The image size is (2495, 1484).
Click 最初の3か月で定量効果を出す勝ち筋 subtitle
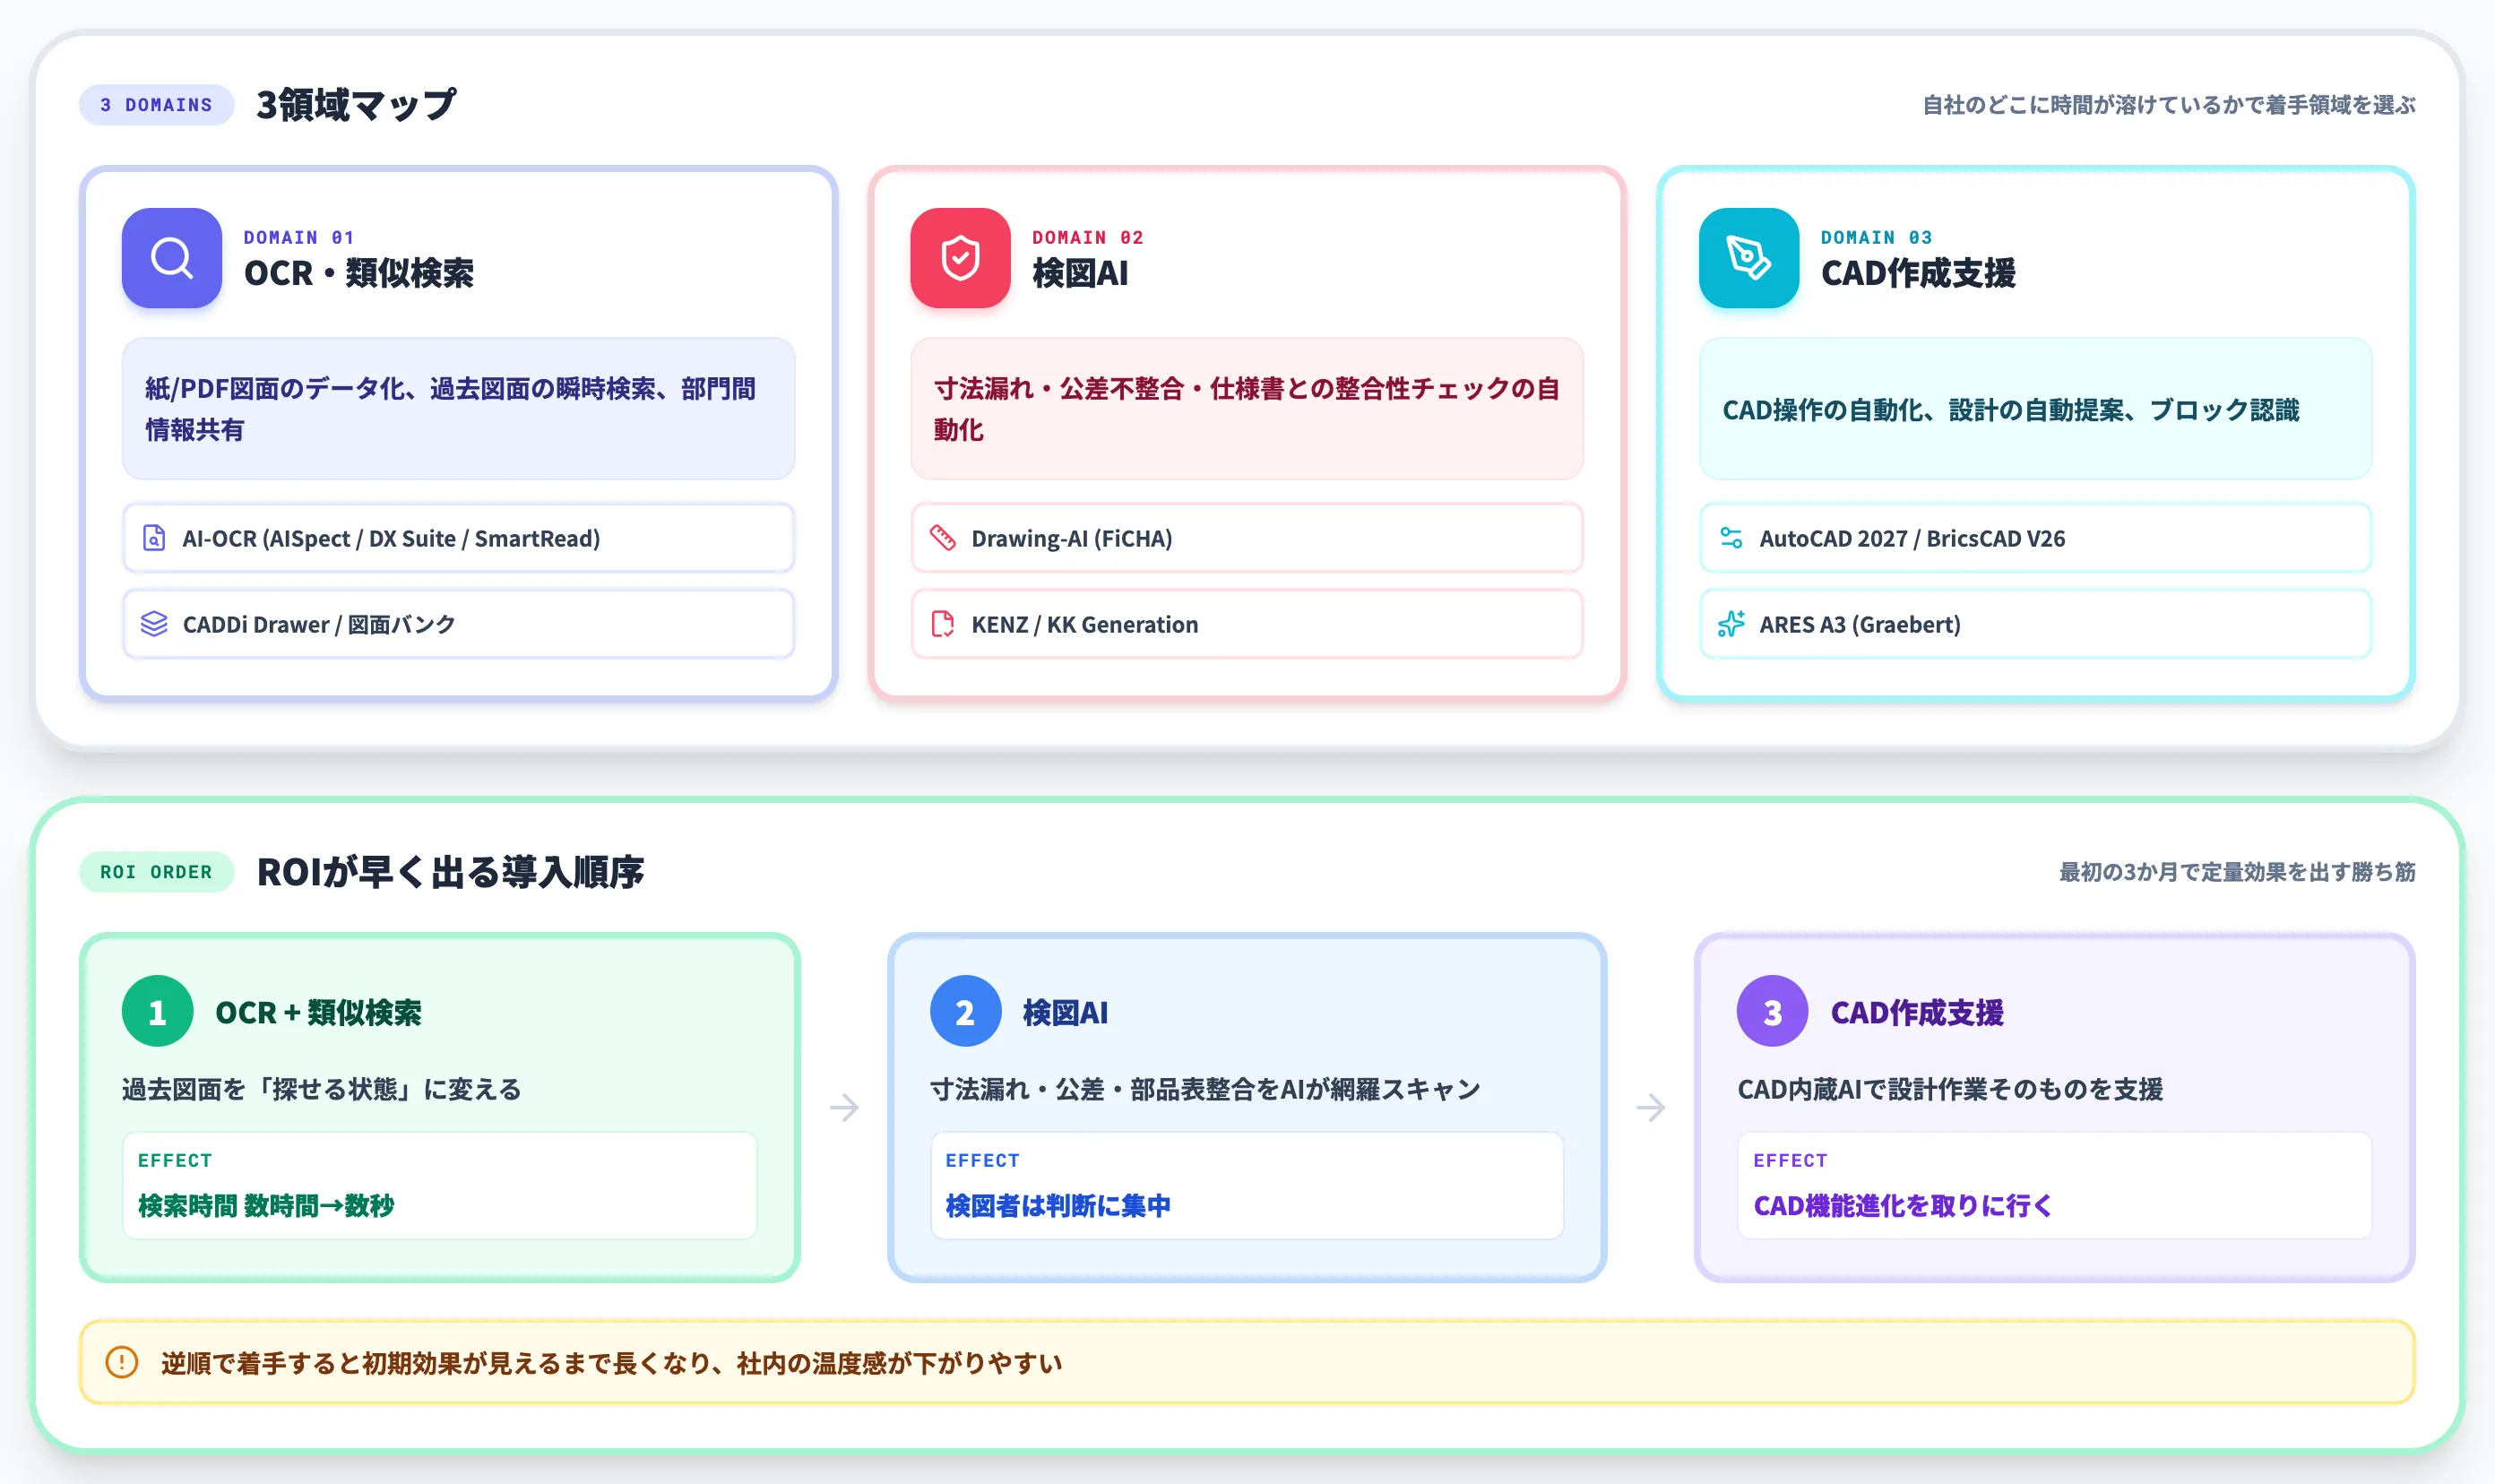click(x=2237, y=872)
